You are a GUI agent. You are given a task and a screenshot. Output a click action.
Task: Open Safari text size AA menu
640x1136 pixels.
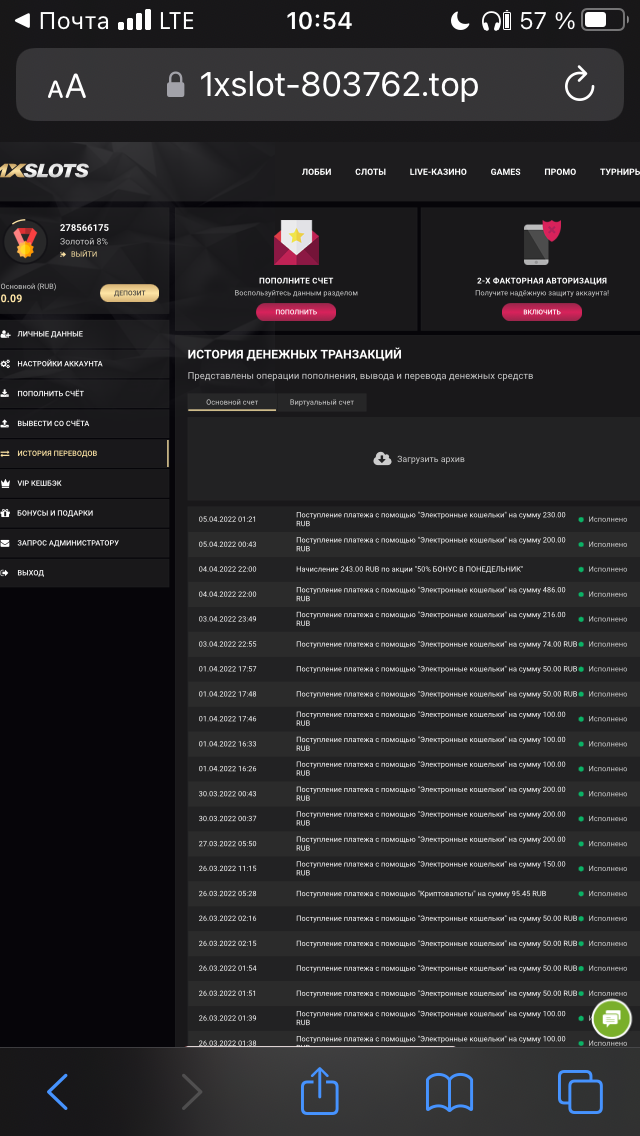point(67,87)
